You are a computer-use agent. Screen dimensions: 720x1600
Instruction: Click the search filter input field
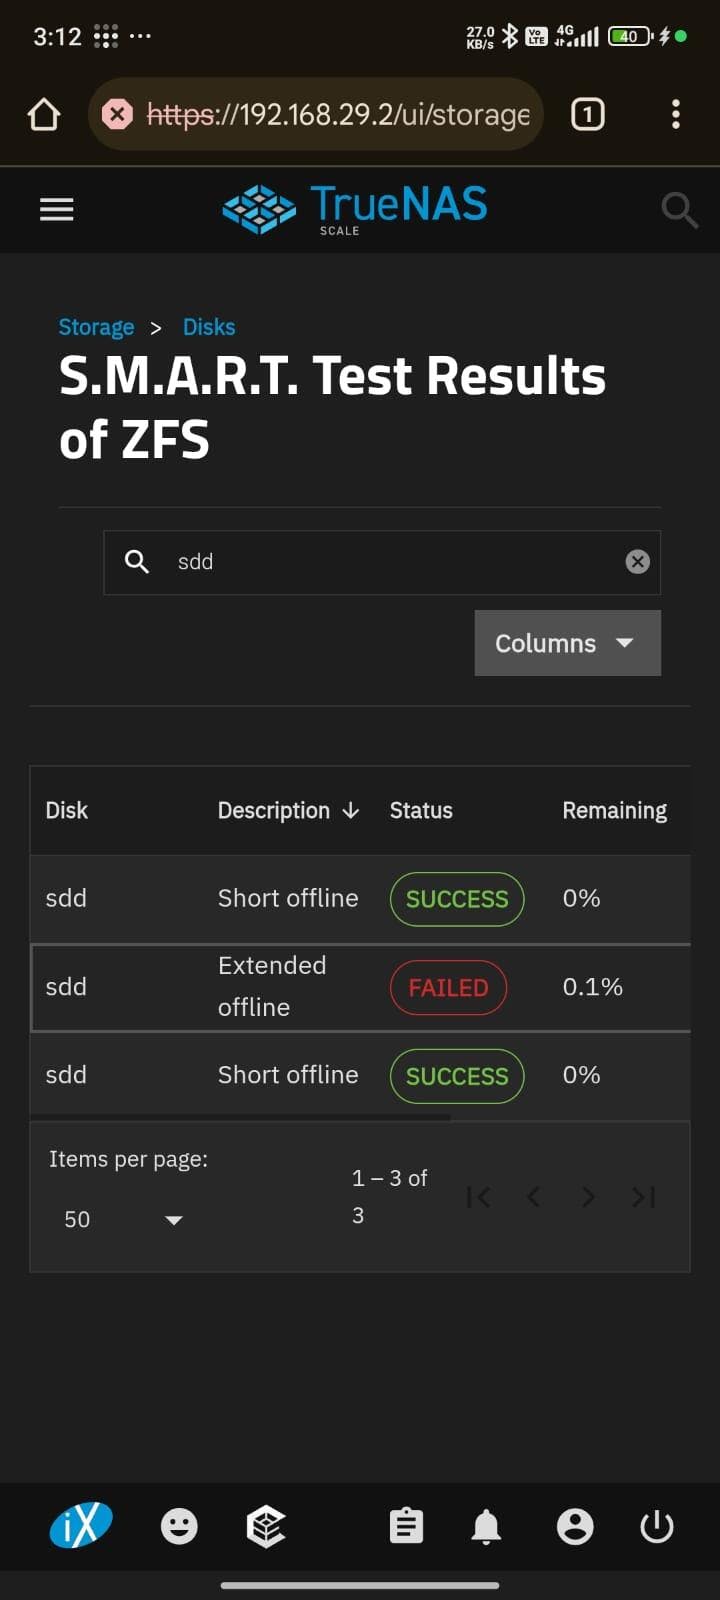[390, 562]
